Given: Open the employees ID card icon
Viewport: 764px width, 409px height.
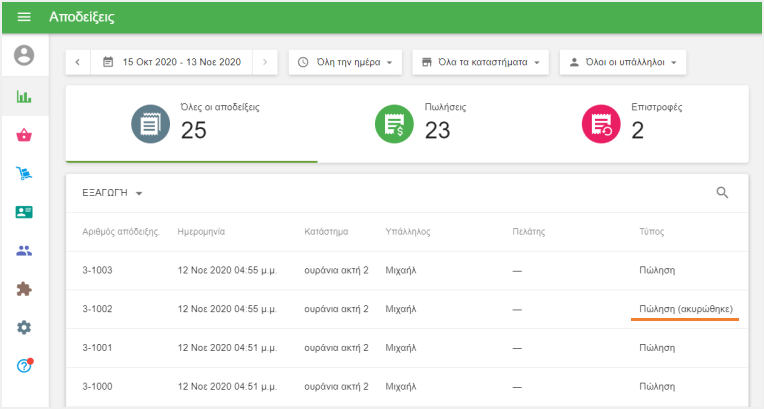Looking at the screenshot, I should tap(24, 212).
